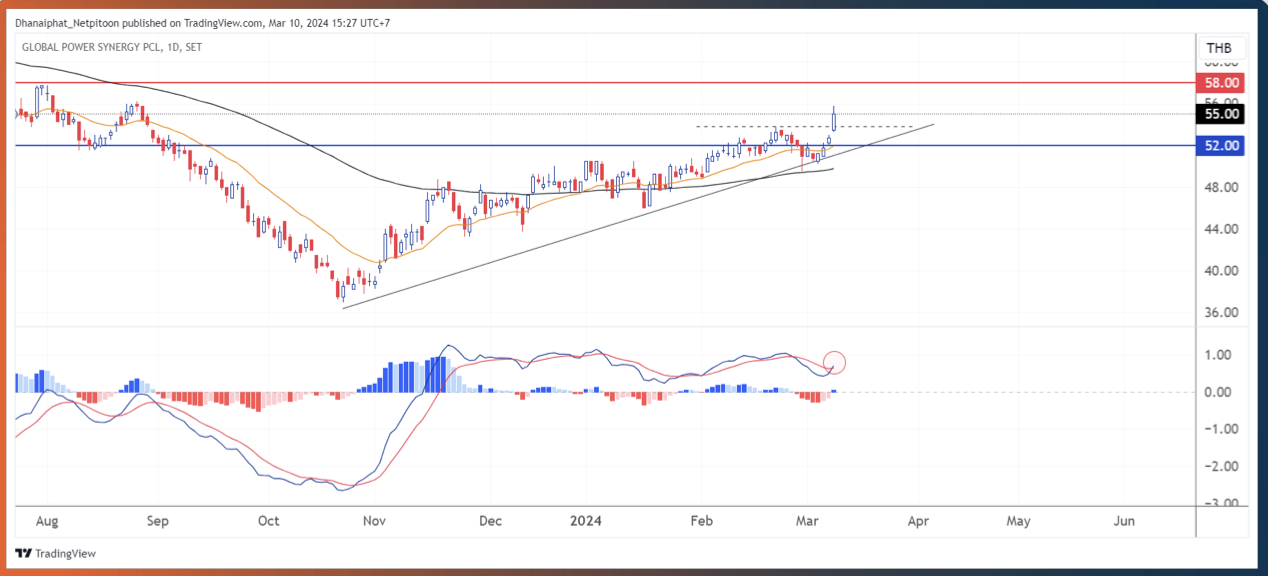This screenshot has width=1268, height=576.
Task: Click the 40.00 price scale value
Action: tap(1222, 271)
